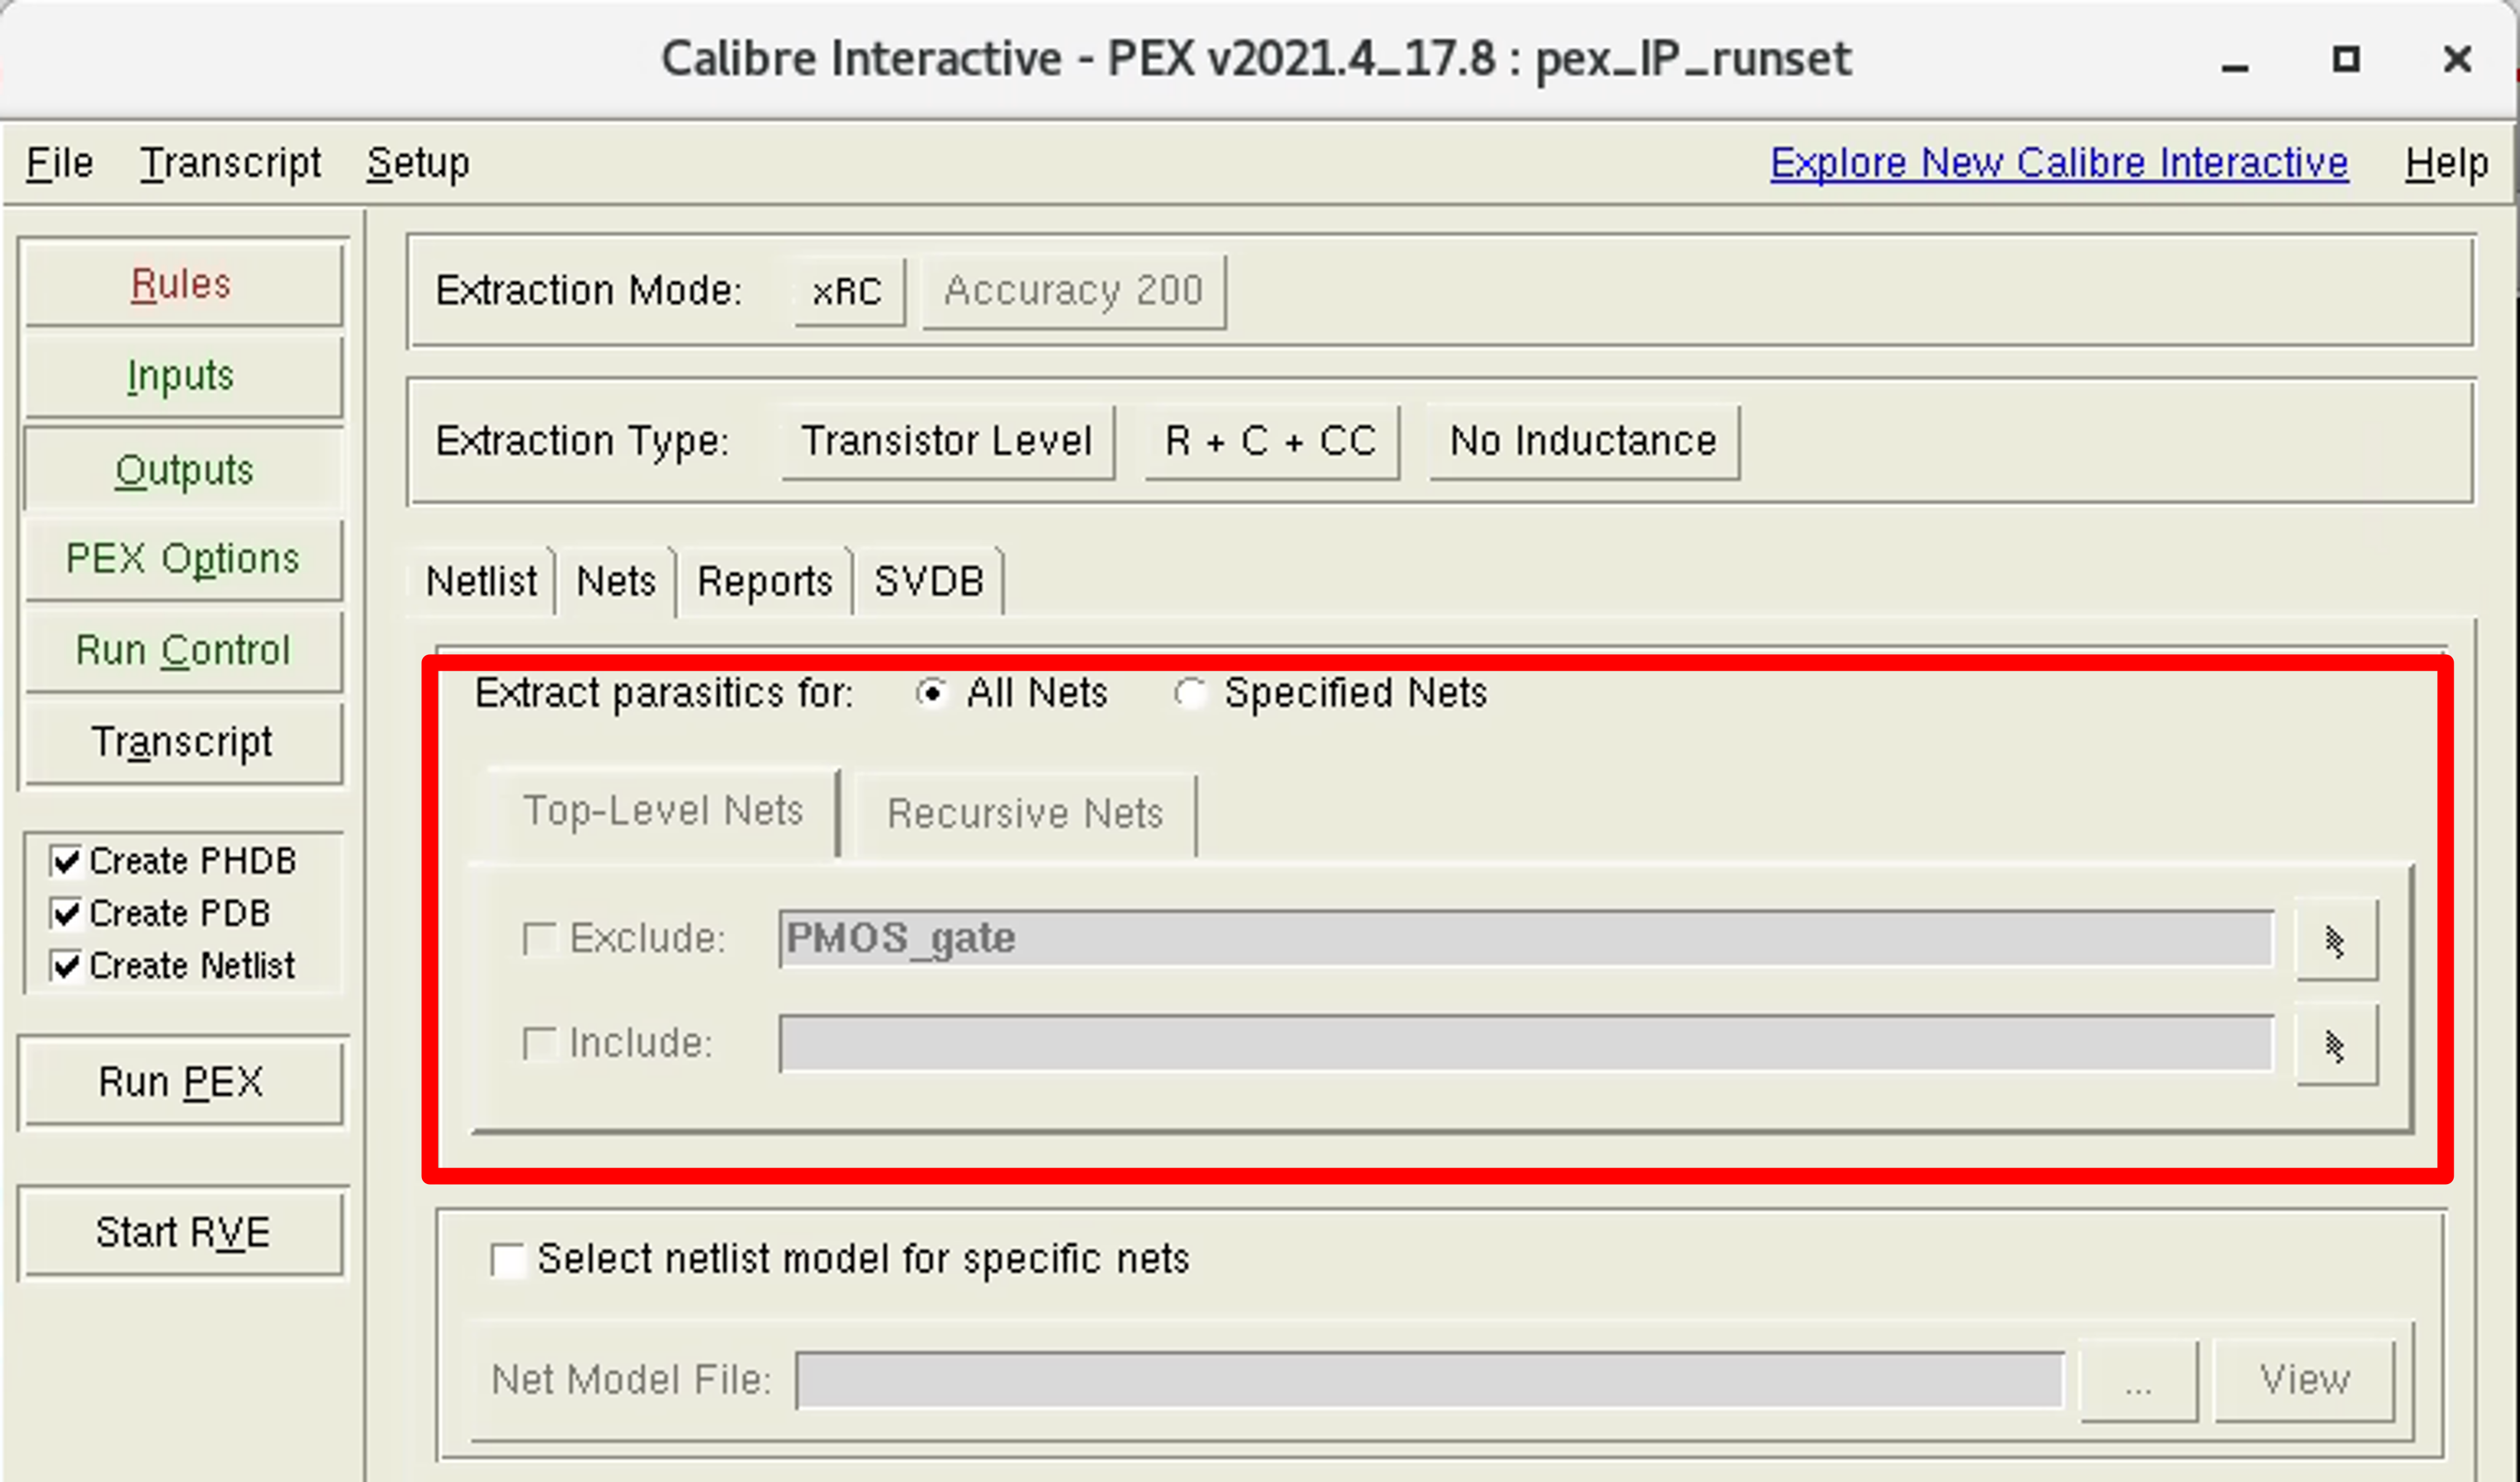2520x1482 pixels.
Task: Open the Setup menu
Action: (418, 162)
